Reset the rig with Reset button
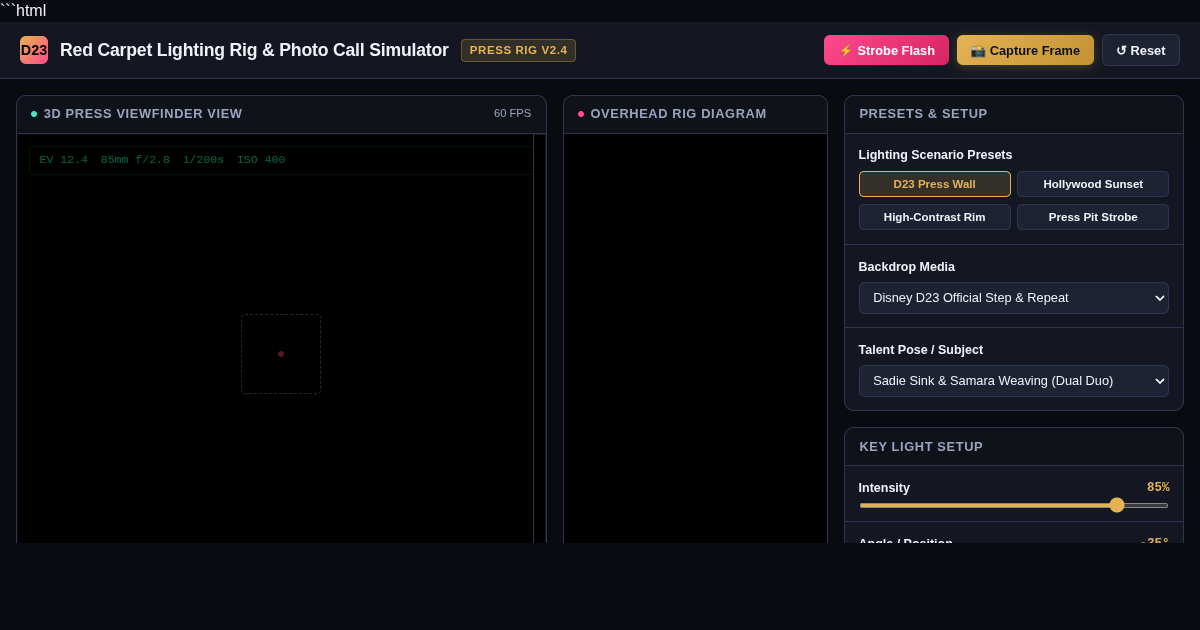Image resolution: width=1200 pixels, height=630 pixels. click(1141, 50)
